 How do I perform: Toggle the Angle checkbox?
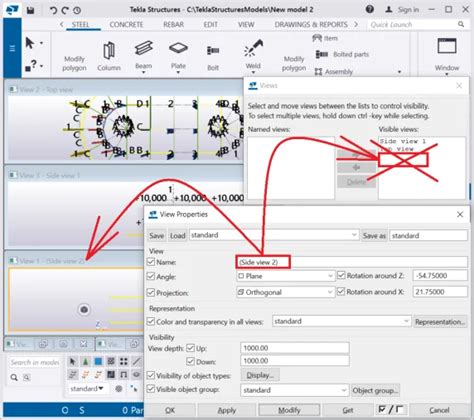coord(151,276)
